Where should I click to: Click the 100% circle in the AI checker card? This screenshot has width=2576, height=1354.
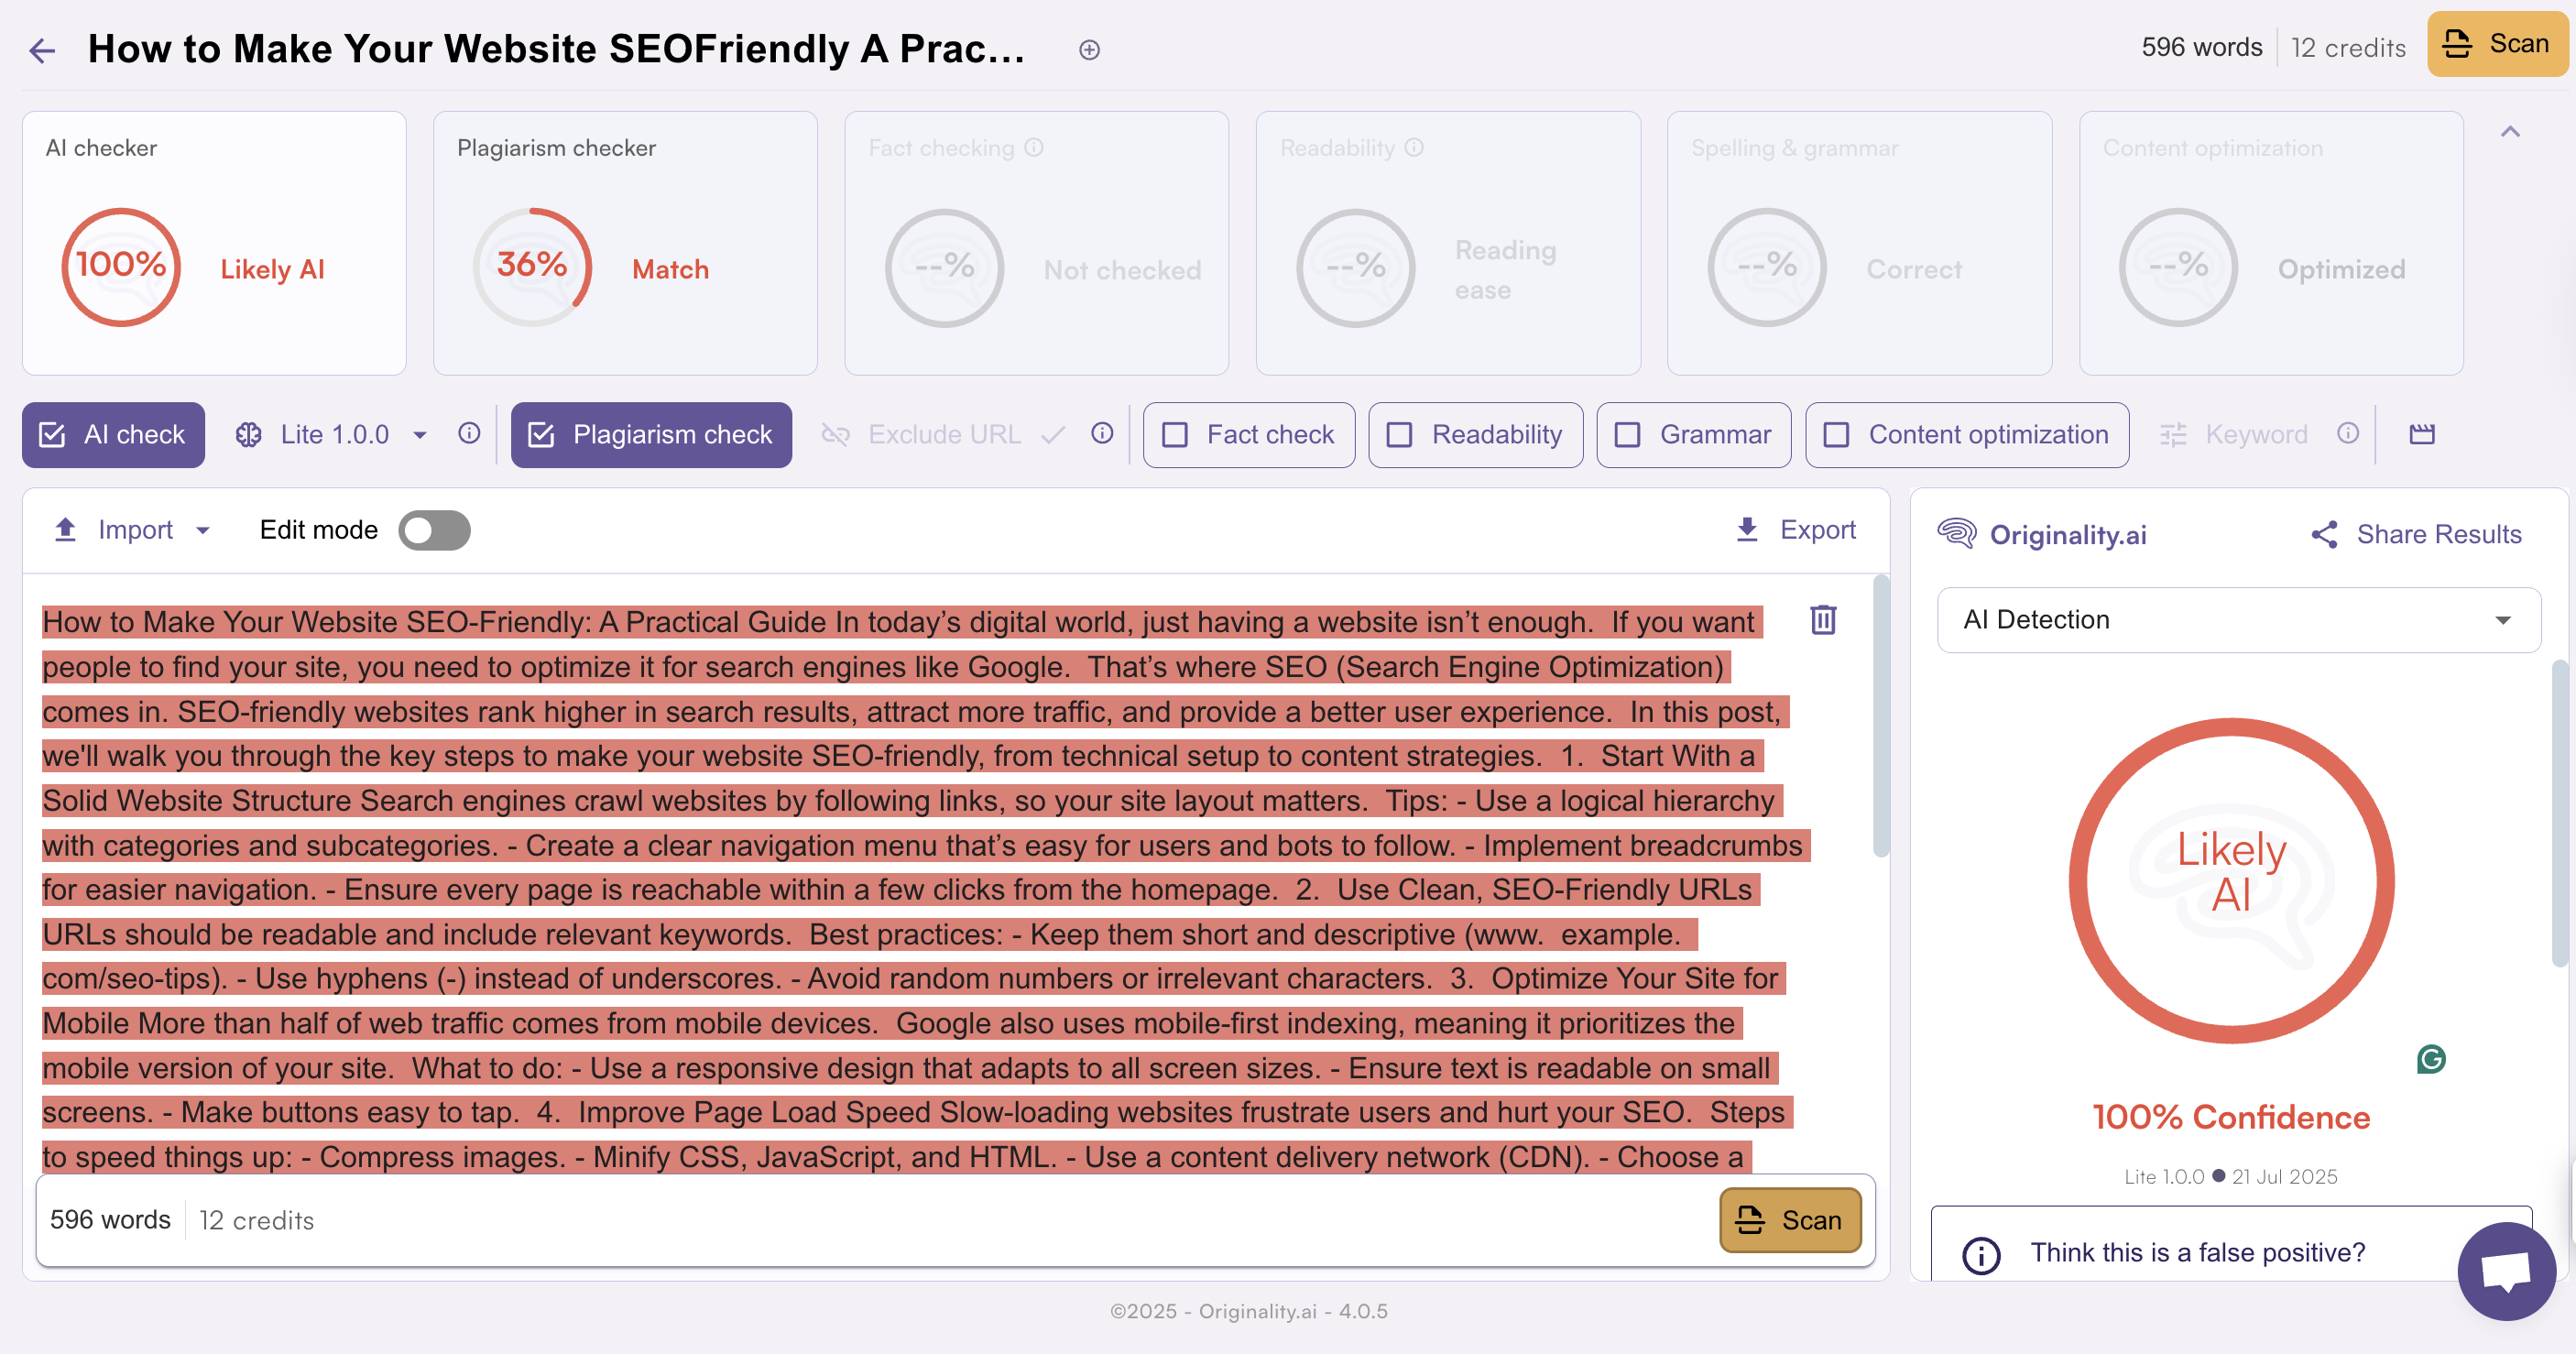coord(121,267)
